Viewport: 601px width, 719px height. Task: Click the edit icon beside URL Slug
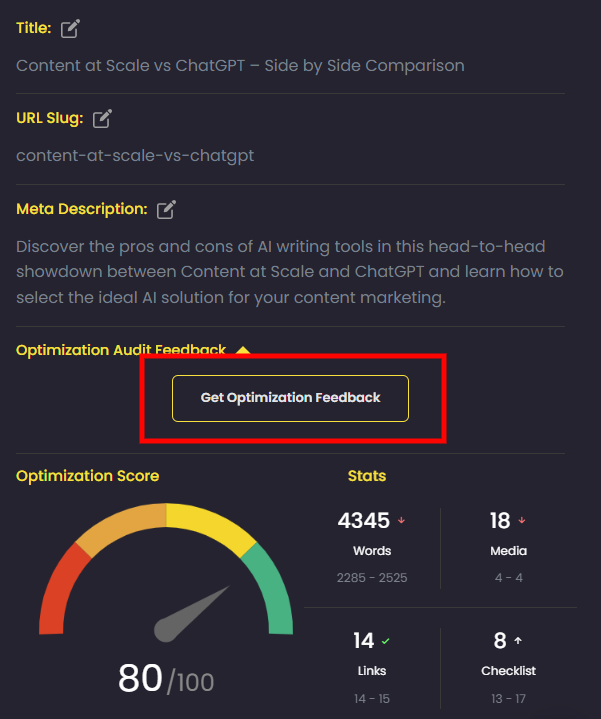click(x=102, y=119)
